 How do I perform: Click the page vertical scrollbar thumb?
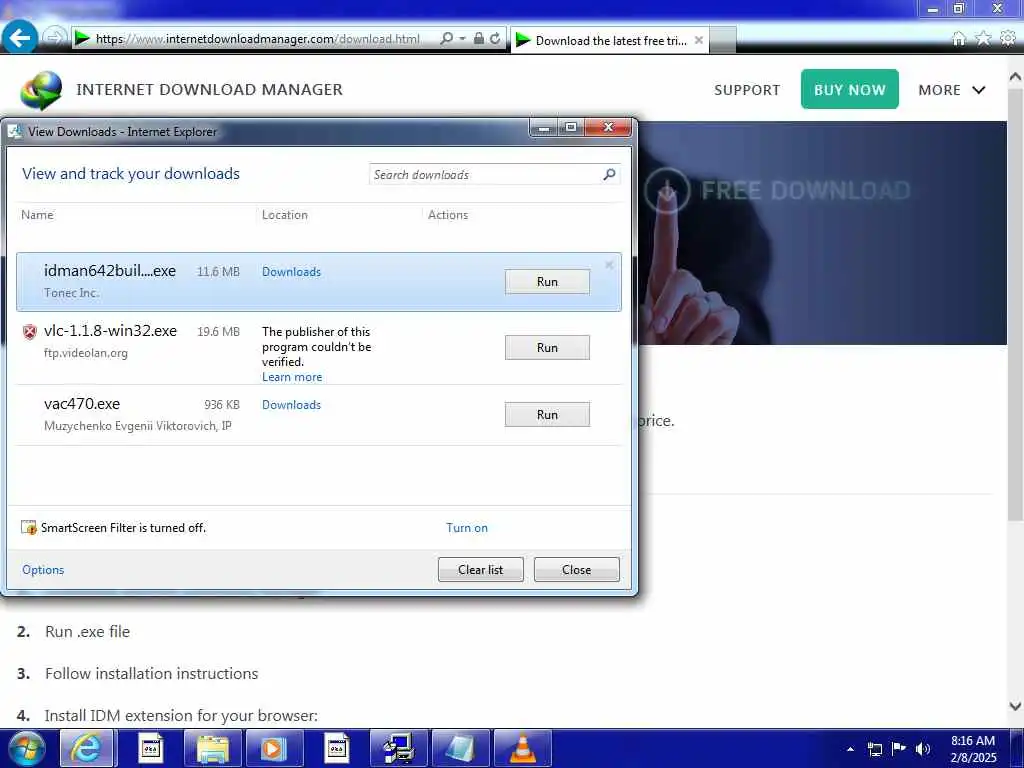[1015, 304]
